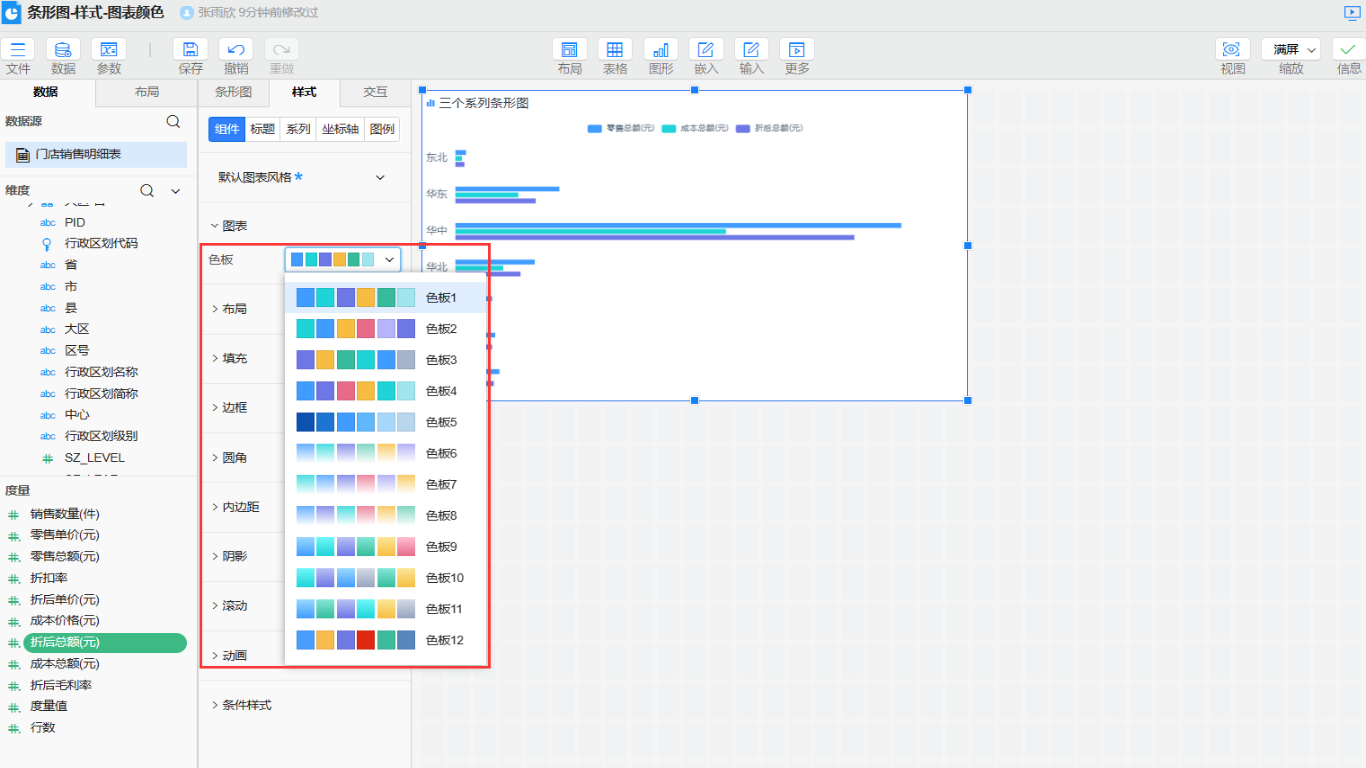
Task: Select the 坐标轴 segment in style options
Action: pyautogui.click(x=340, y=129)
